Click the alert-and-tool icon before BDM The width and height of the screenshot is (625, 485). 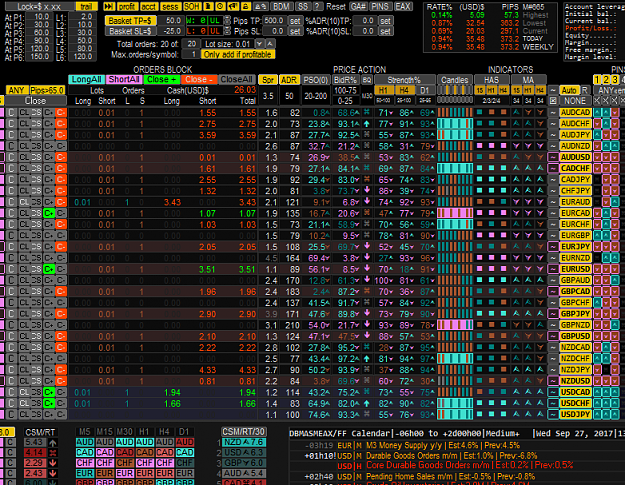[261, 6]
